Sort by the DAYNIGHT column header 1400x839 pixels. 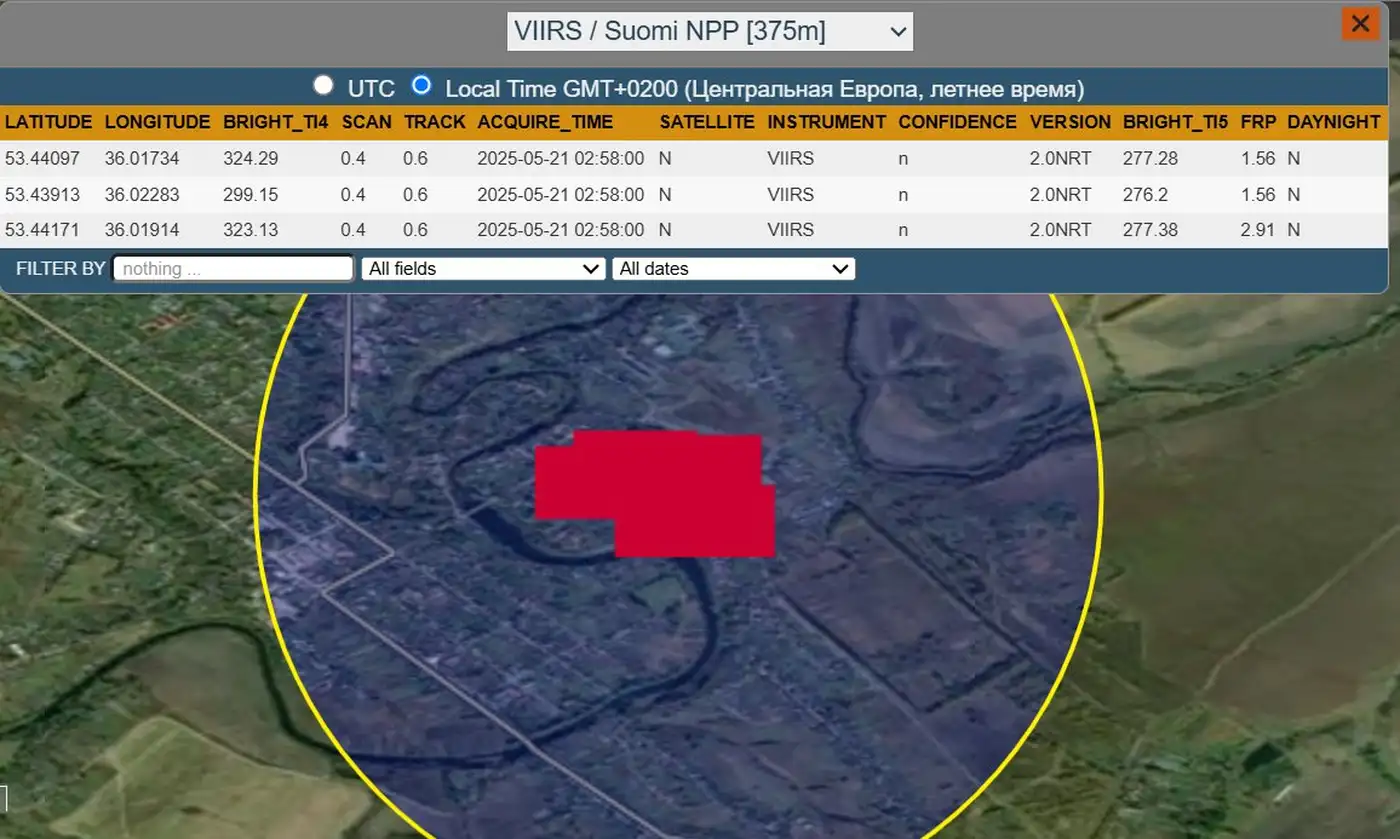pos(1333,122)
